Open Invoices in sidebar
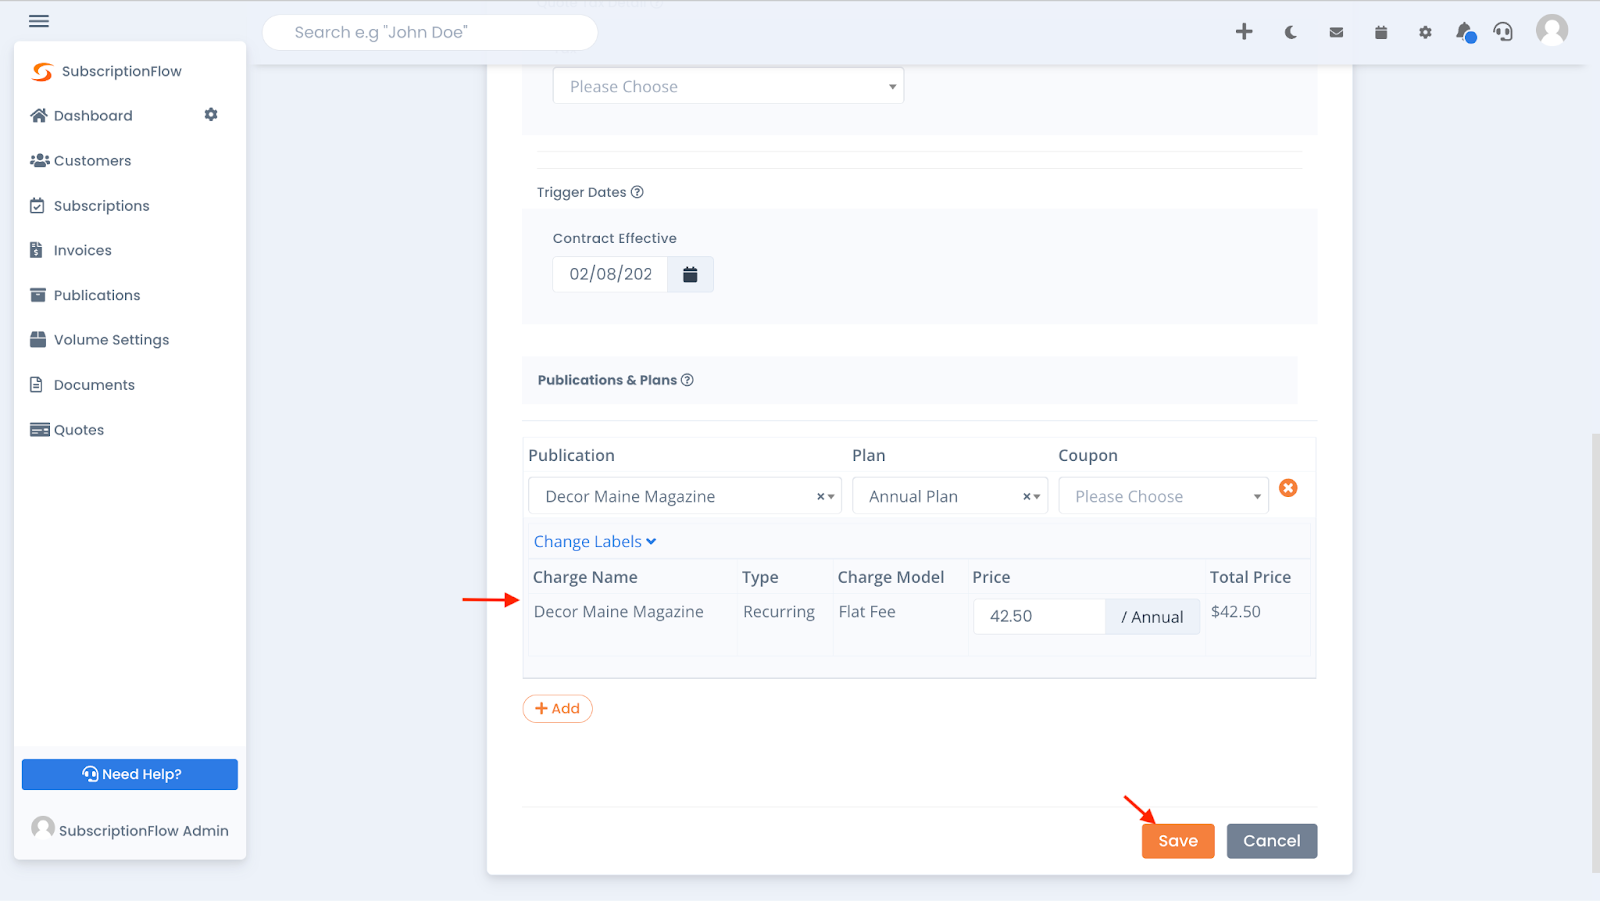 (x=82, y=251)
